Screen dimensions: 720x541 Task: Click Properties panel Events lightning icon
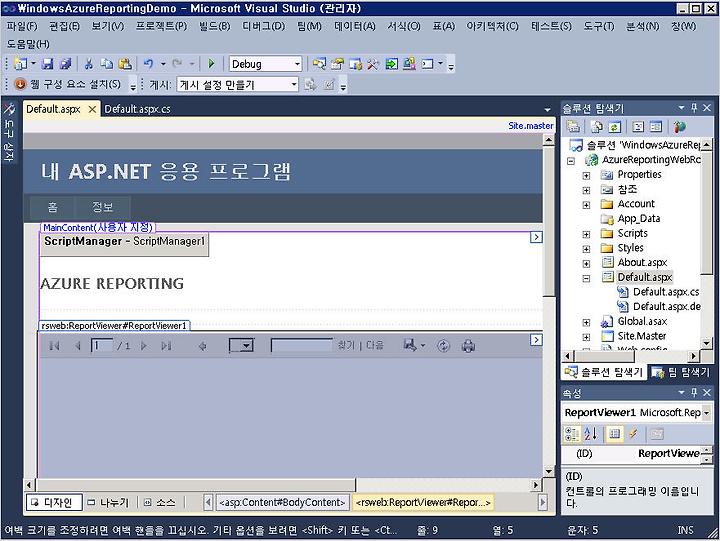[x=634, y=434]
